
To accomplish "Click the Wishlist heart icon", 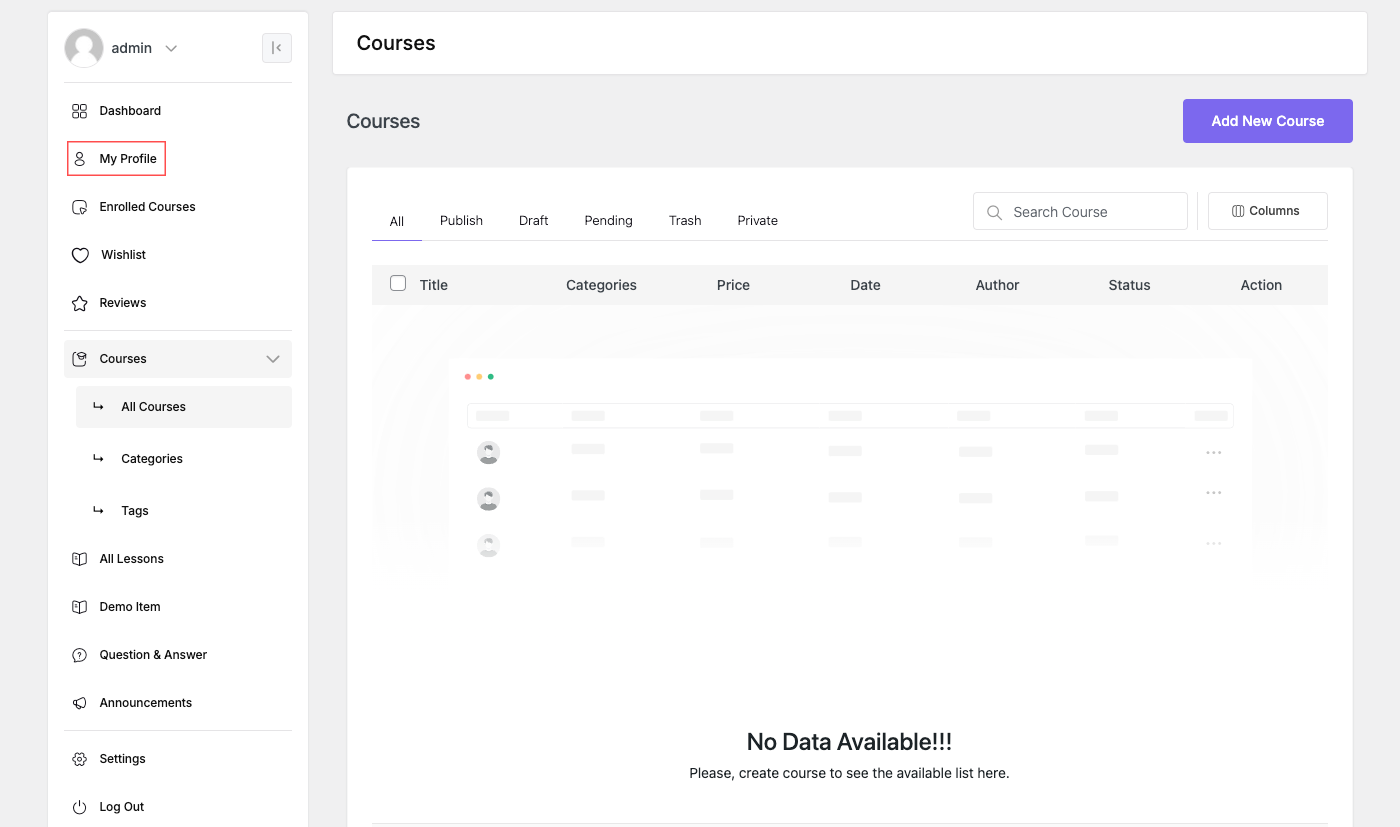I will pos(80,255).
